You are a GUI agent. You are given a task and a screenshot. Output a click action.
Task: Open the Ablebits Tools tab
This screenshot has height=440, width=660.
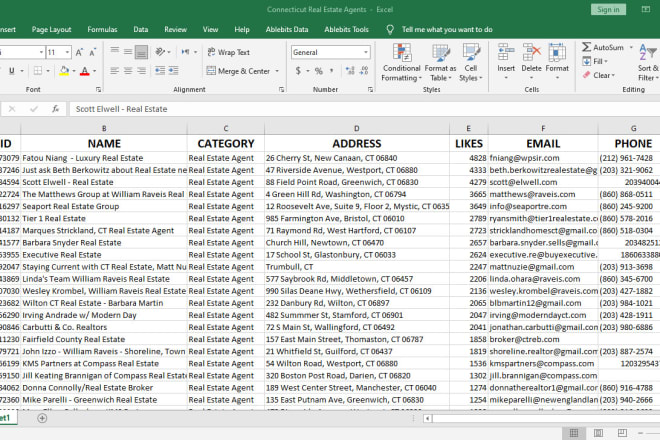coord(346,29)
